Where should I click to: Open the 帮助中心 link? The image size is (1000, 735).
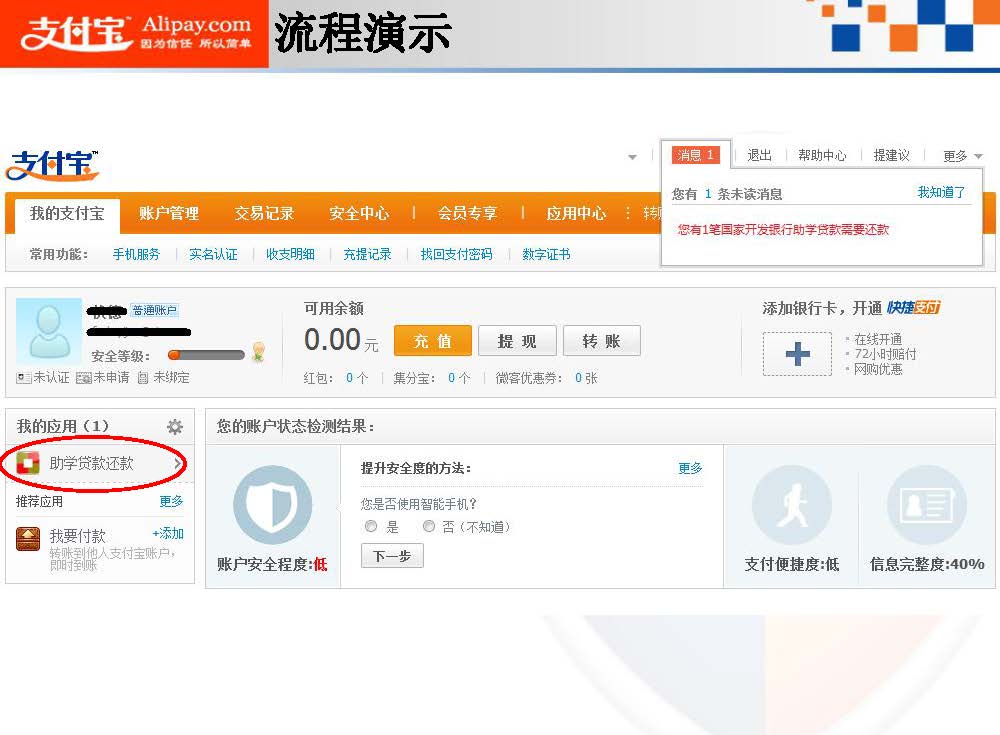[822, 155]
